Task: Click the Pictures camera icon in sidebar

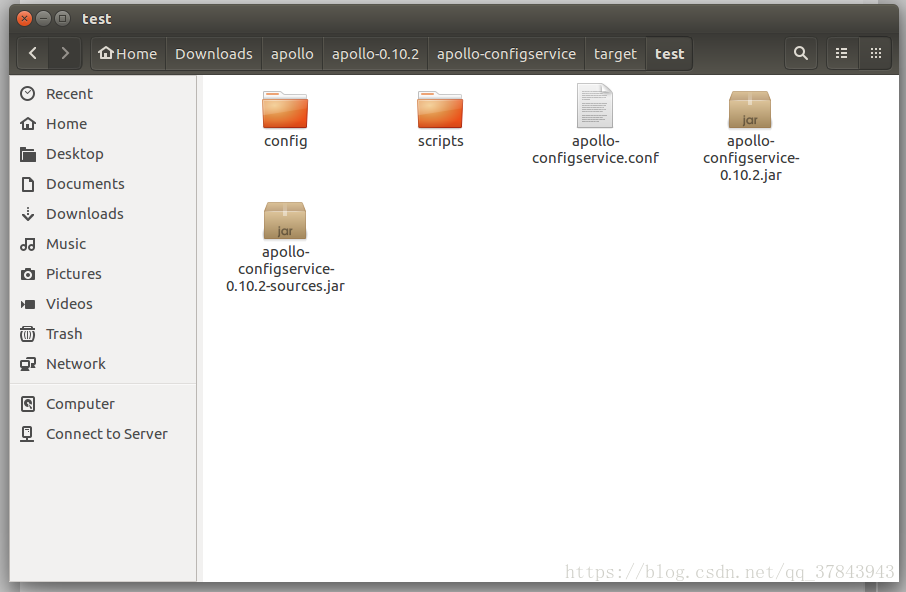Action: [28, 274]
